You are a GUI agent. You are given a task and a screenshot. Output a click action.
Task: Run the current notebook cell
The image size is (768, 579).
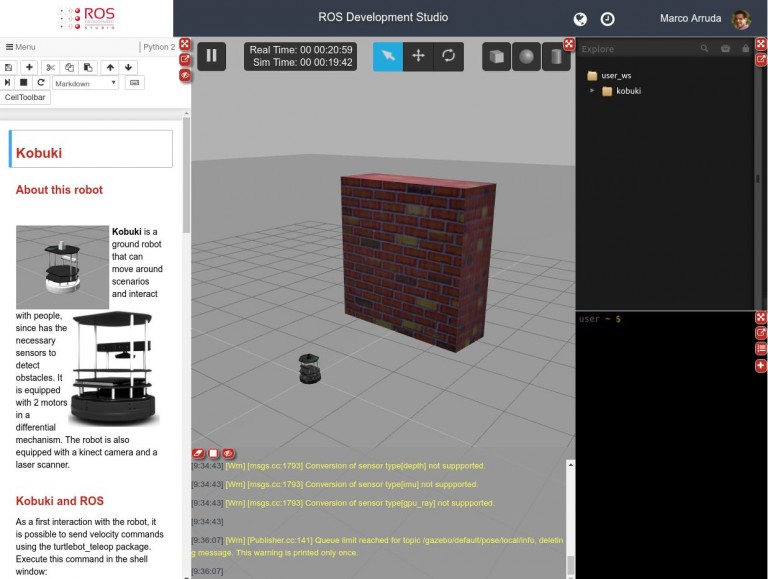(x=7, y=83)
